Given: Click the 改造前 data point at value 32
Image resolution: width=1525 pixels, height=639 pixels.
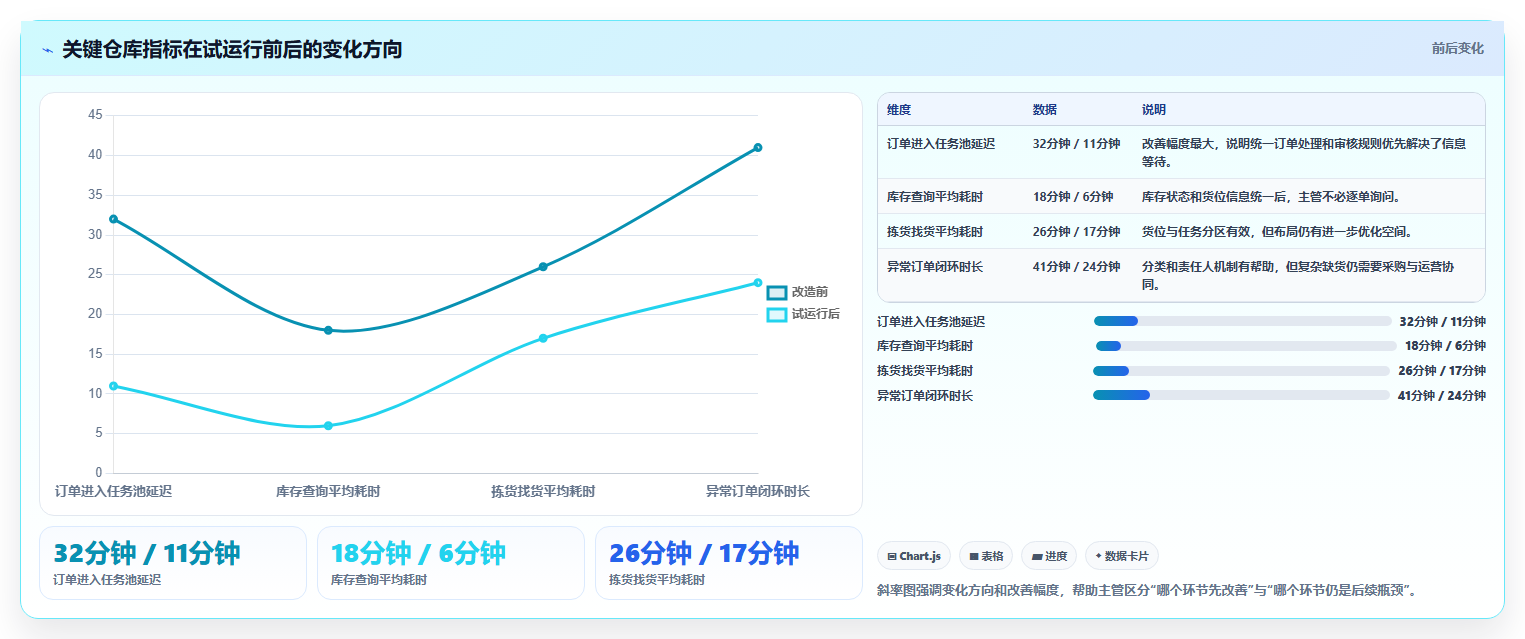Looking at the screenshot, I should (113, 219).
